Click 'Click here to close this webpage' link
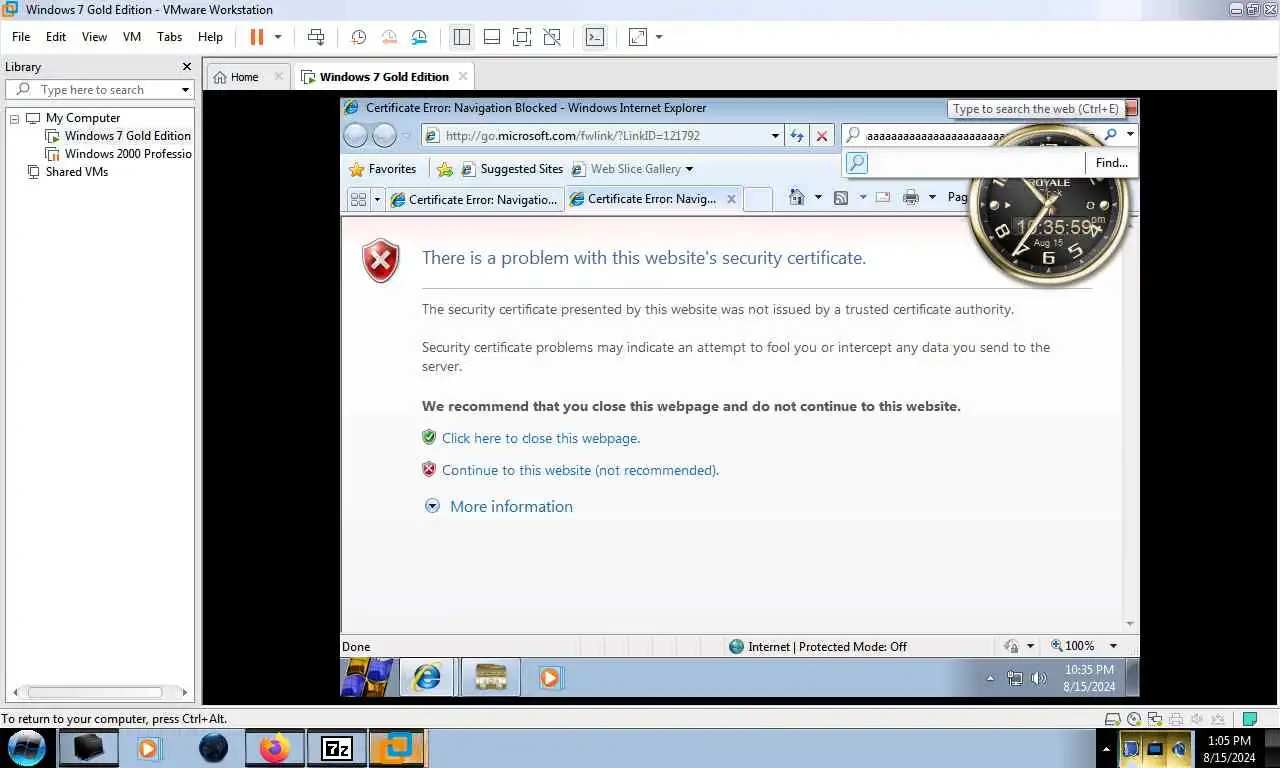The height and width of the screenshot is (768, 1280). point(541,438)
